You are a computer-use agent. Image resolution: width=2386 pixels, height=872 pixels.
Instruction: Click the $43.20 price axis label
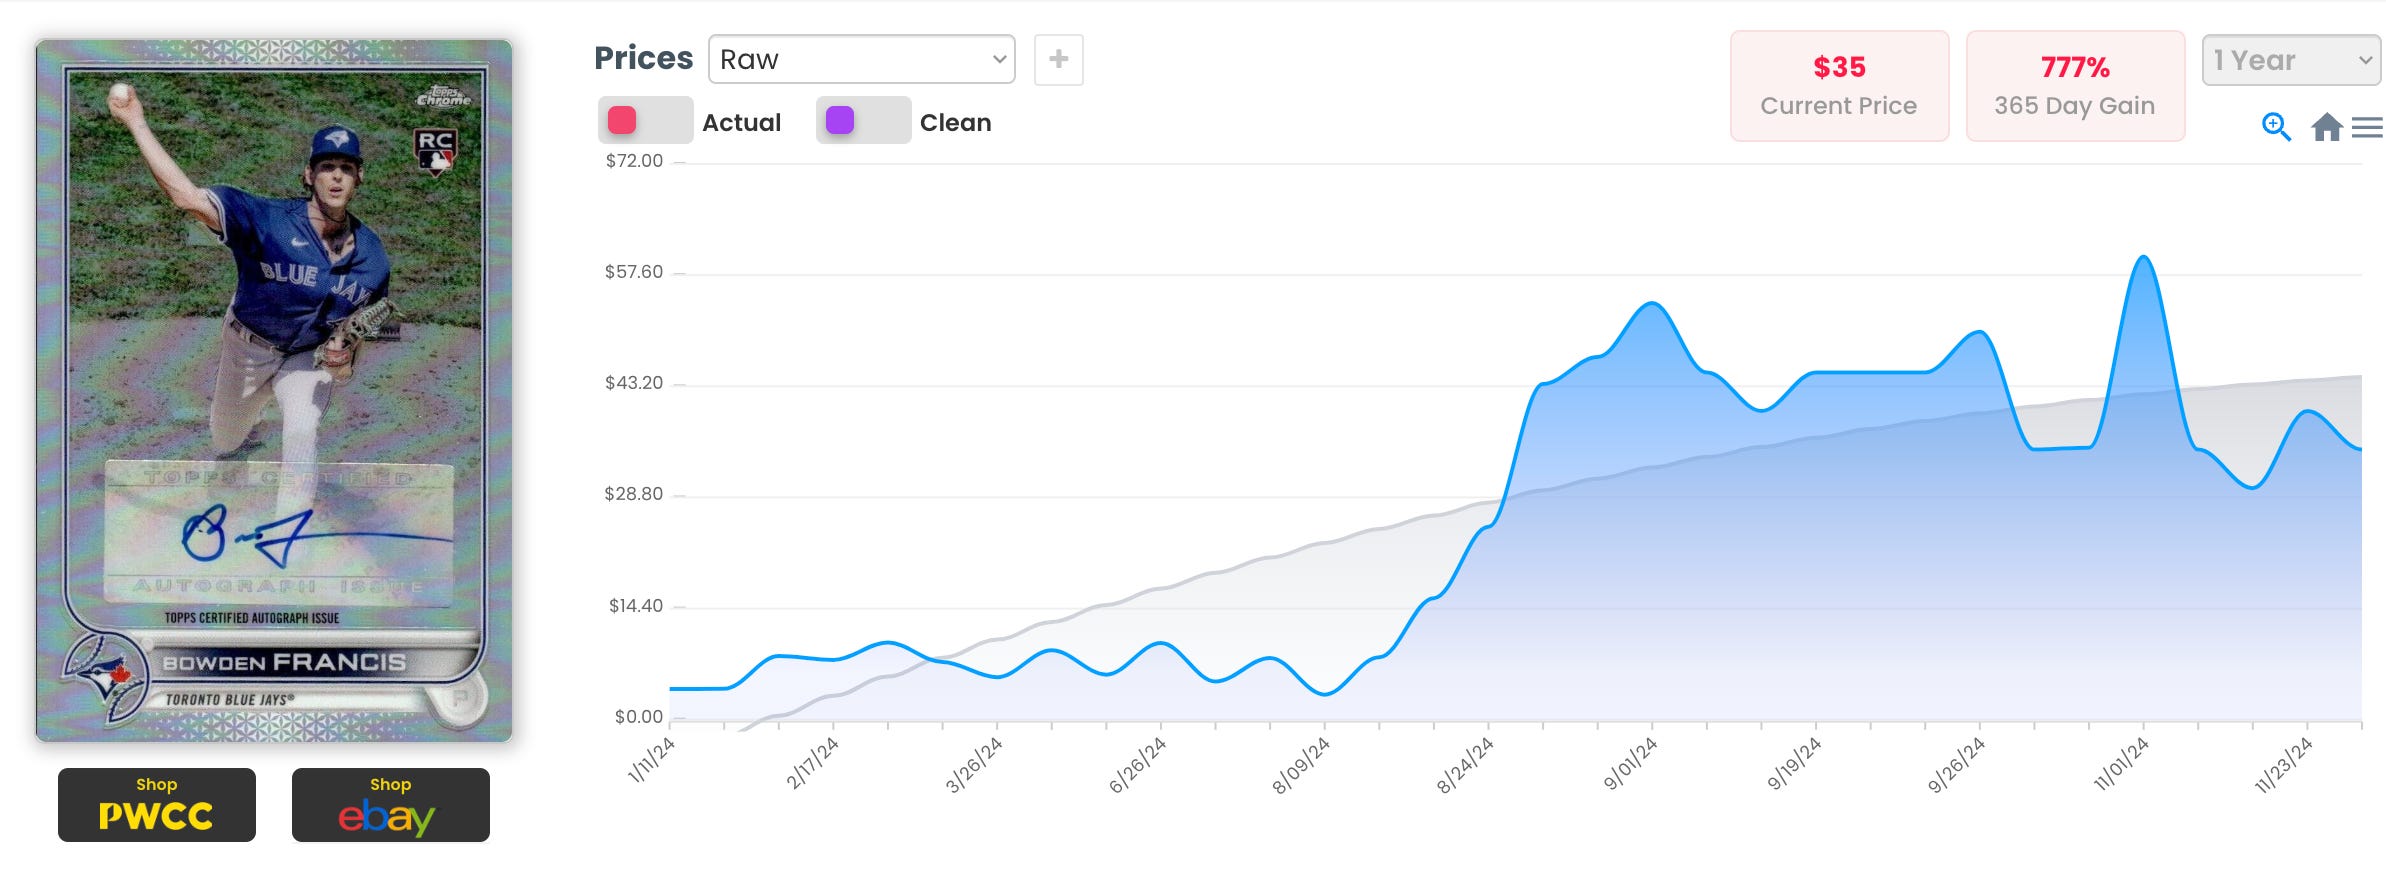[x=634, y=383]
